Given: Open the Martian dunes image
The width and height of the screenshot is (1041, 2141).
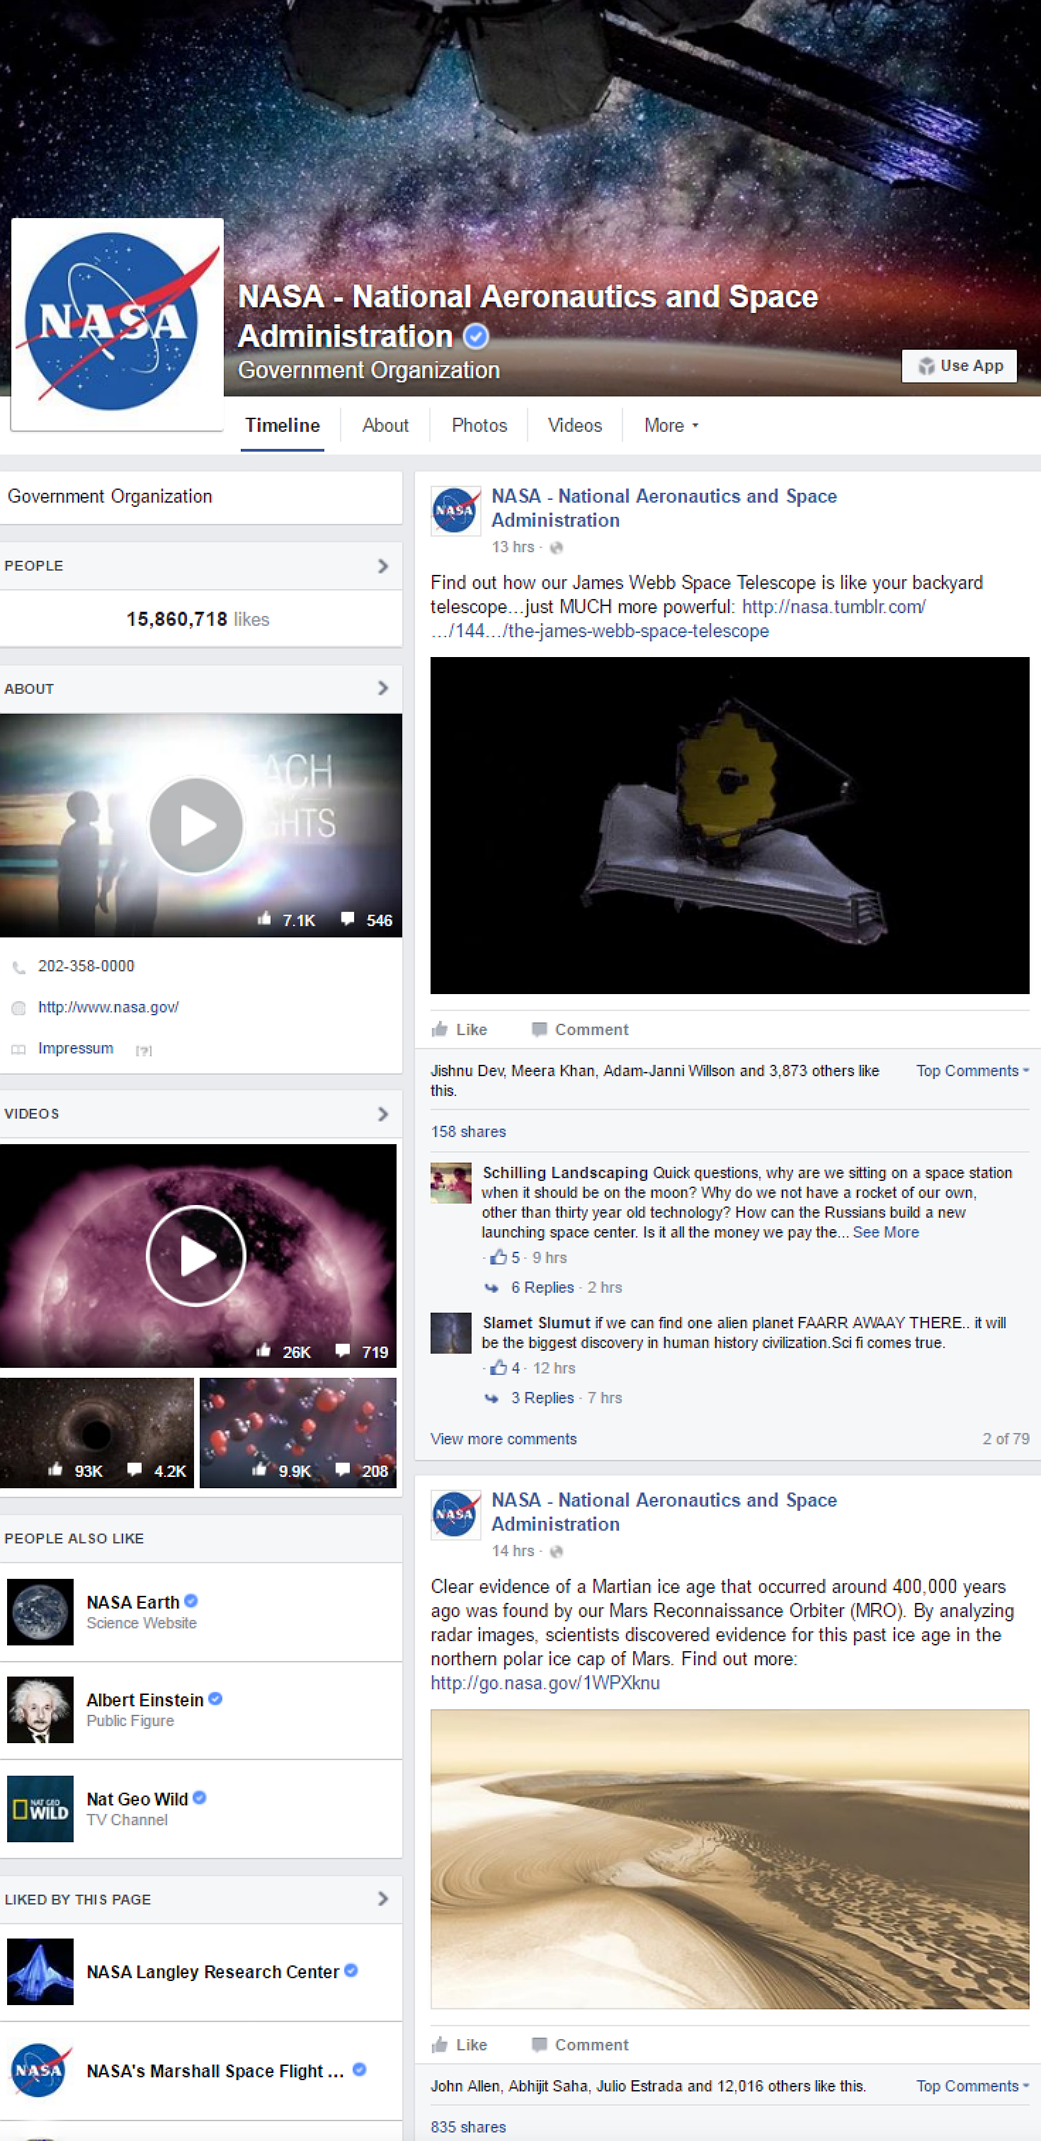Looking at the screenshot, I should point(730,1859).
